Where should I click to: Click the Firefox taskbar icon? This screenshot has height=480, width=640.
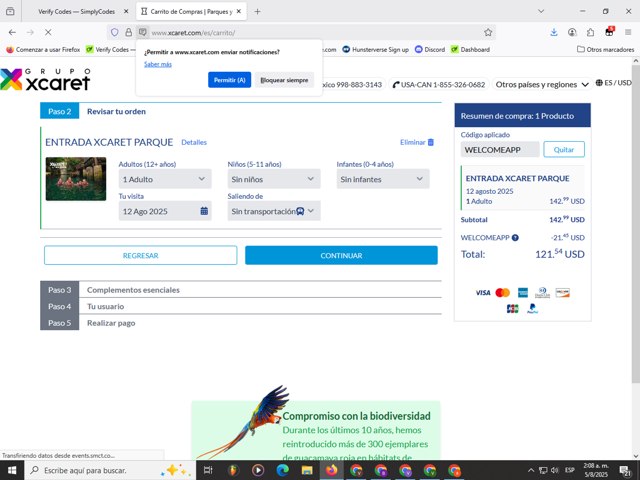point(331,470)
